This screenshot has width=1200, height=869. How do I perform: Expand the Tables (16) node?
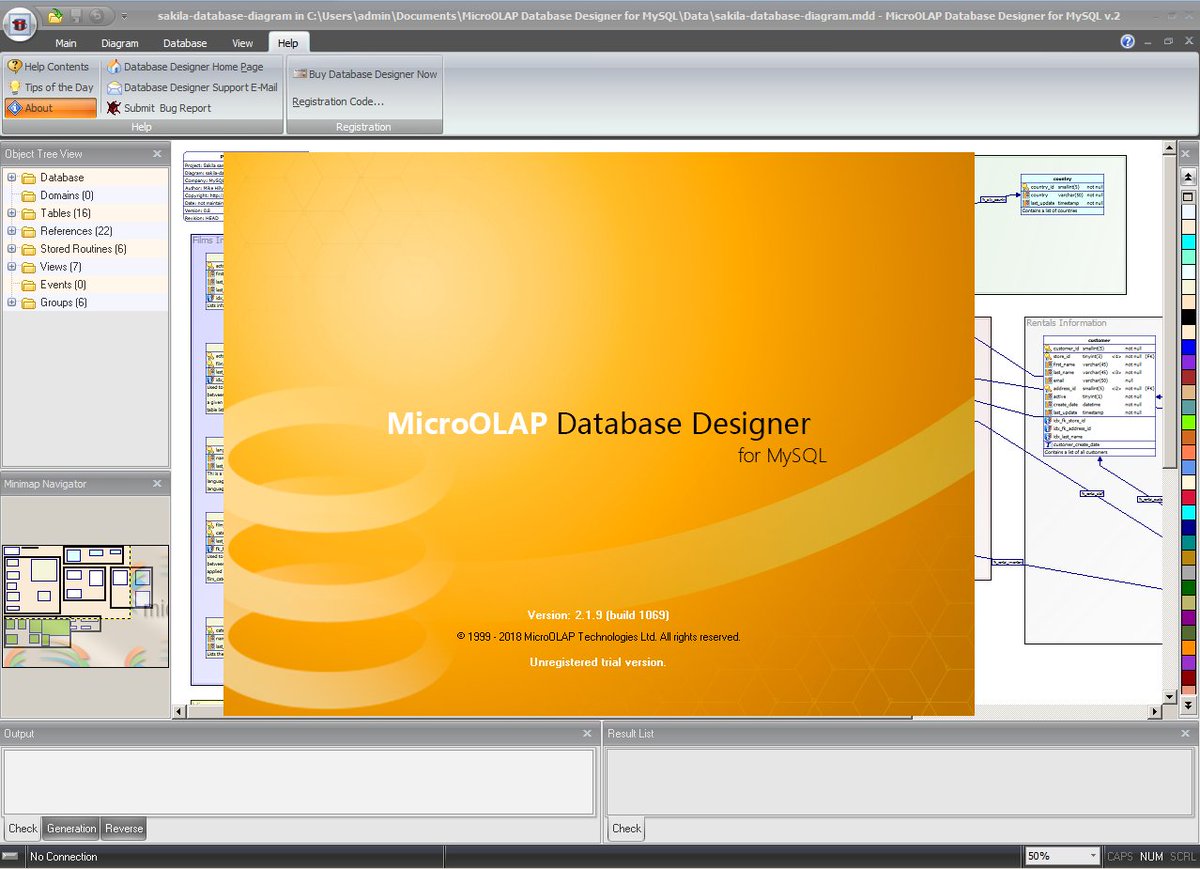point(12,213)
